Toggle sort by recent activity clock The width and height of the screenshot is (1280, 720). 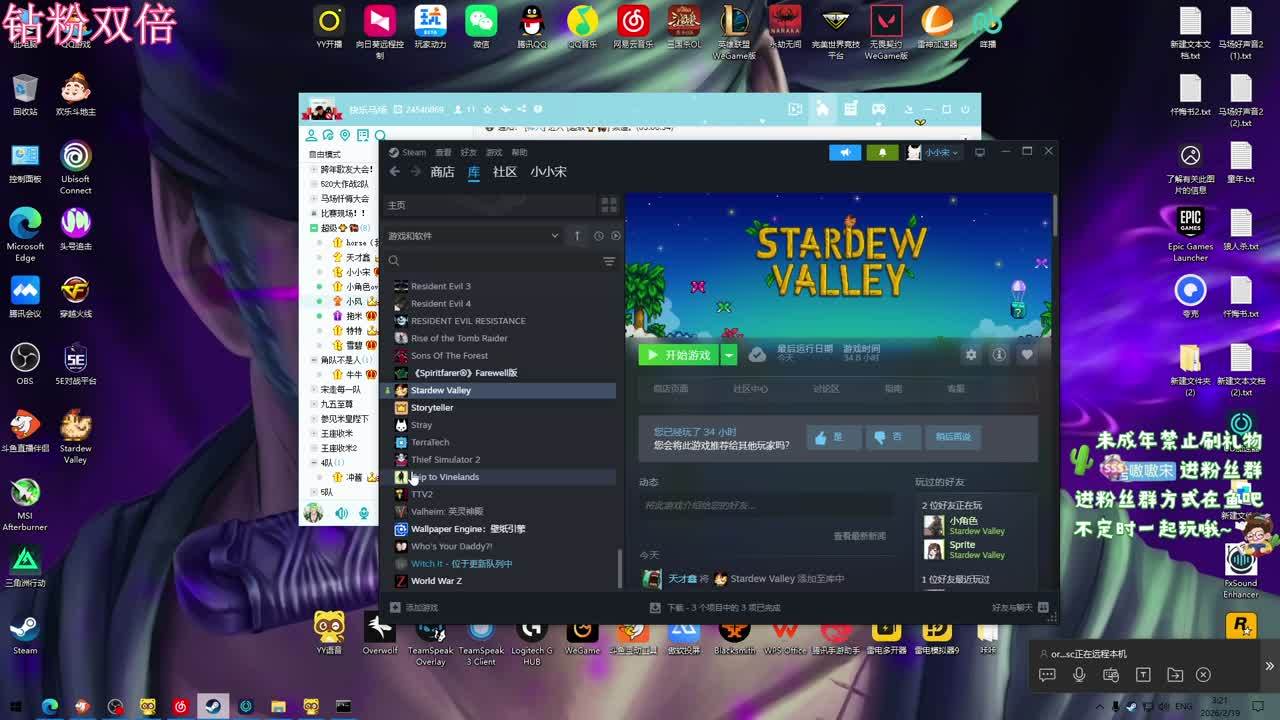click(x=598, y=236)
